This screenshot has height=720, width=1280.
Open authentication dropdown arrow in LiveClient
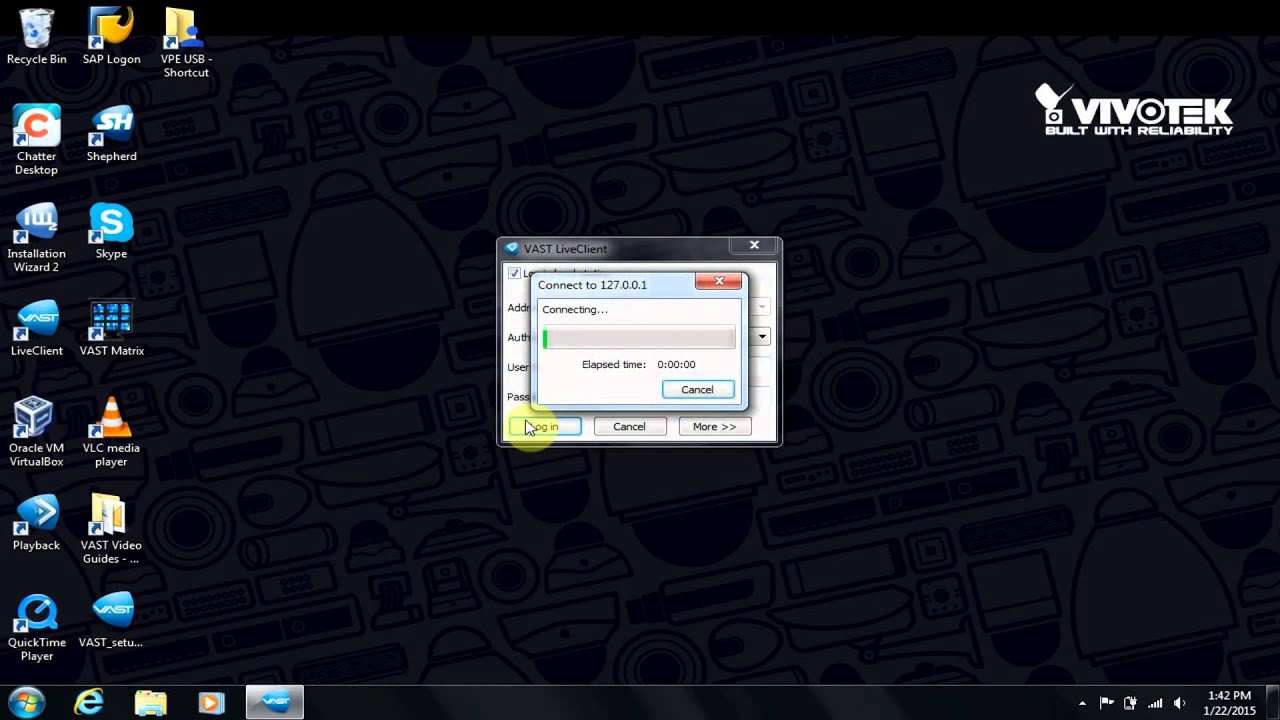coord(762,337)
